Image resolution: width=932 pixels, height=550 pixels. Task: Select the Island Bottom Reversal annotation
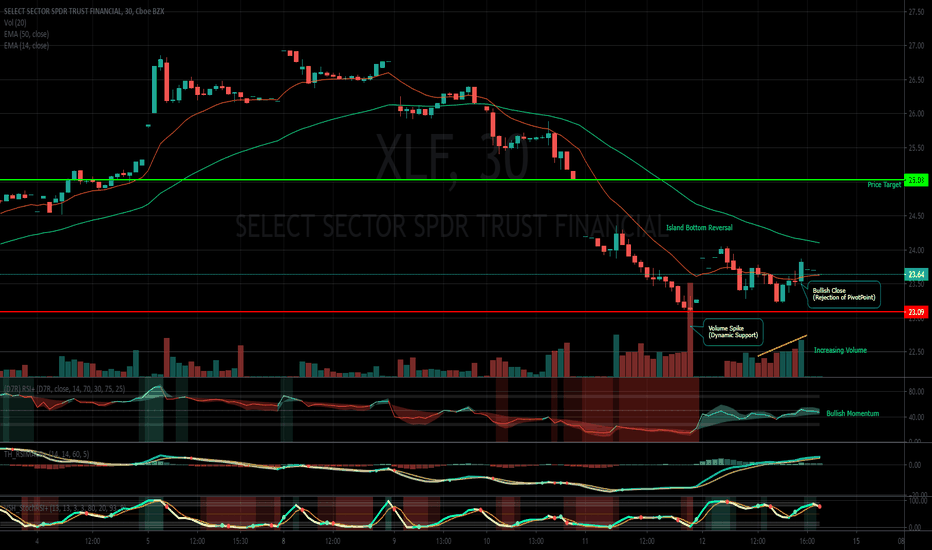pyautogui.click(x=699, y=228)
